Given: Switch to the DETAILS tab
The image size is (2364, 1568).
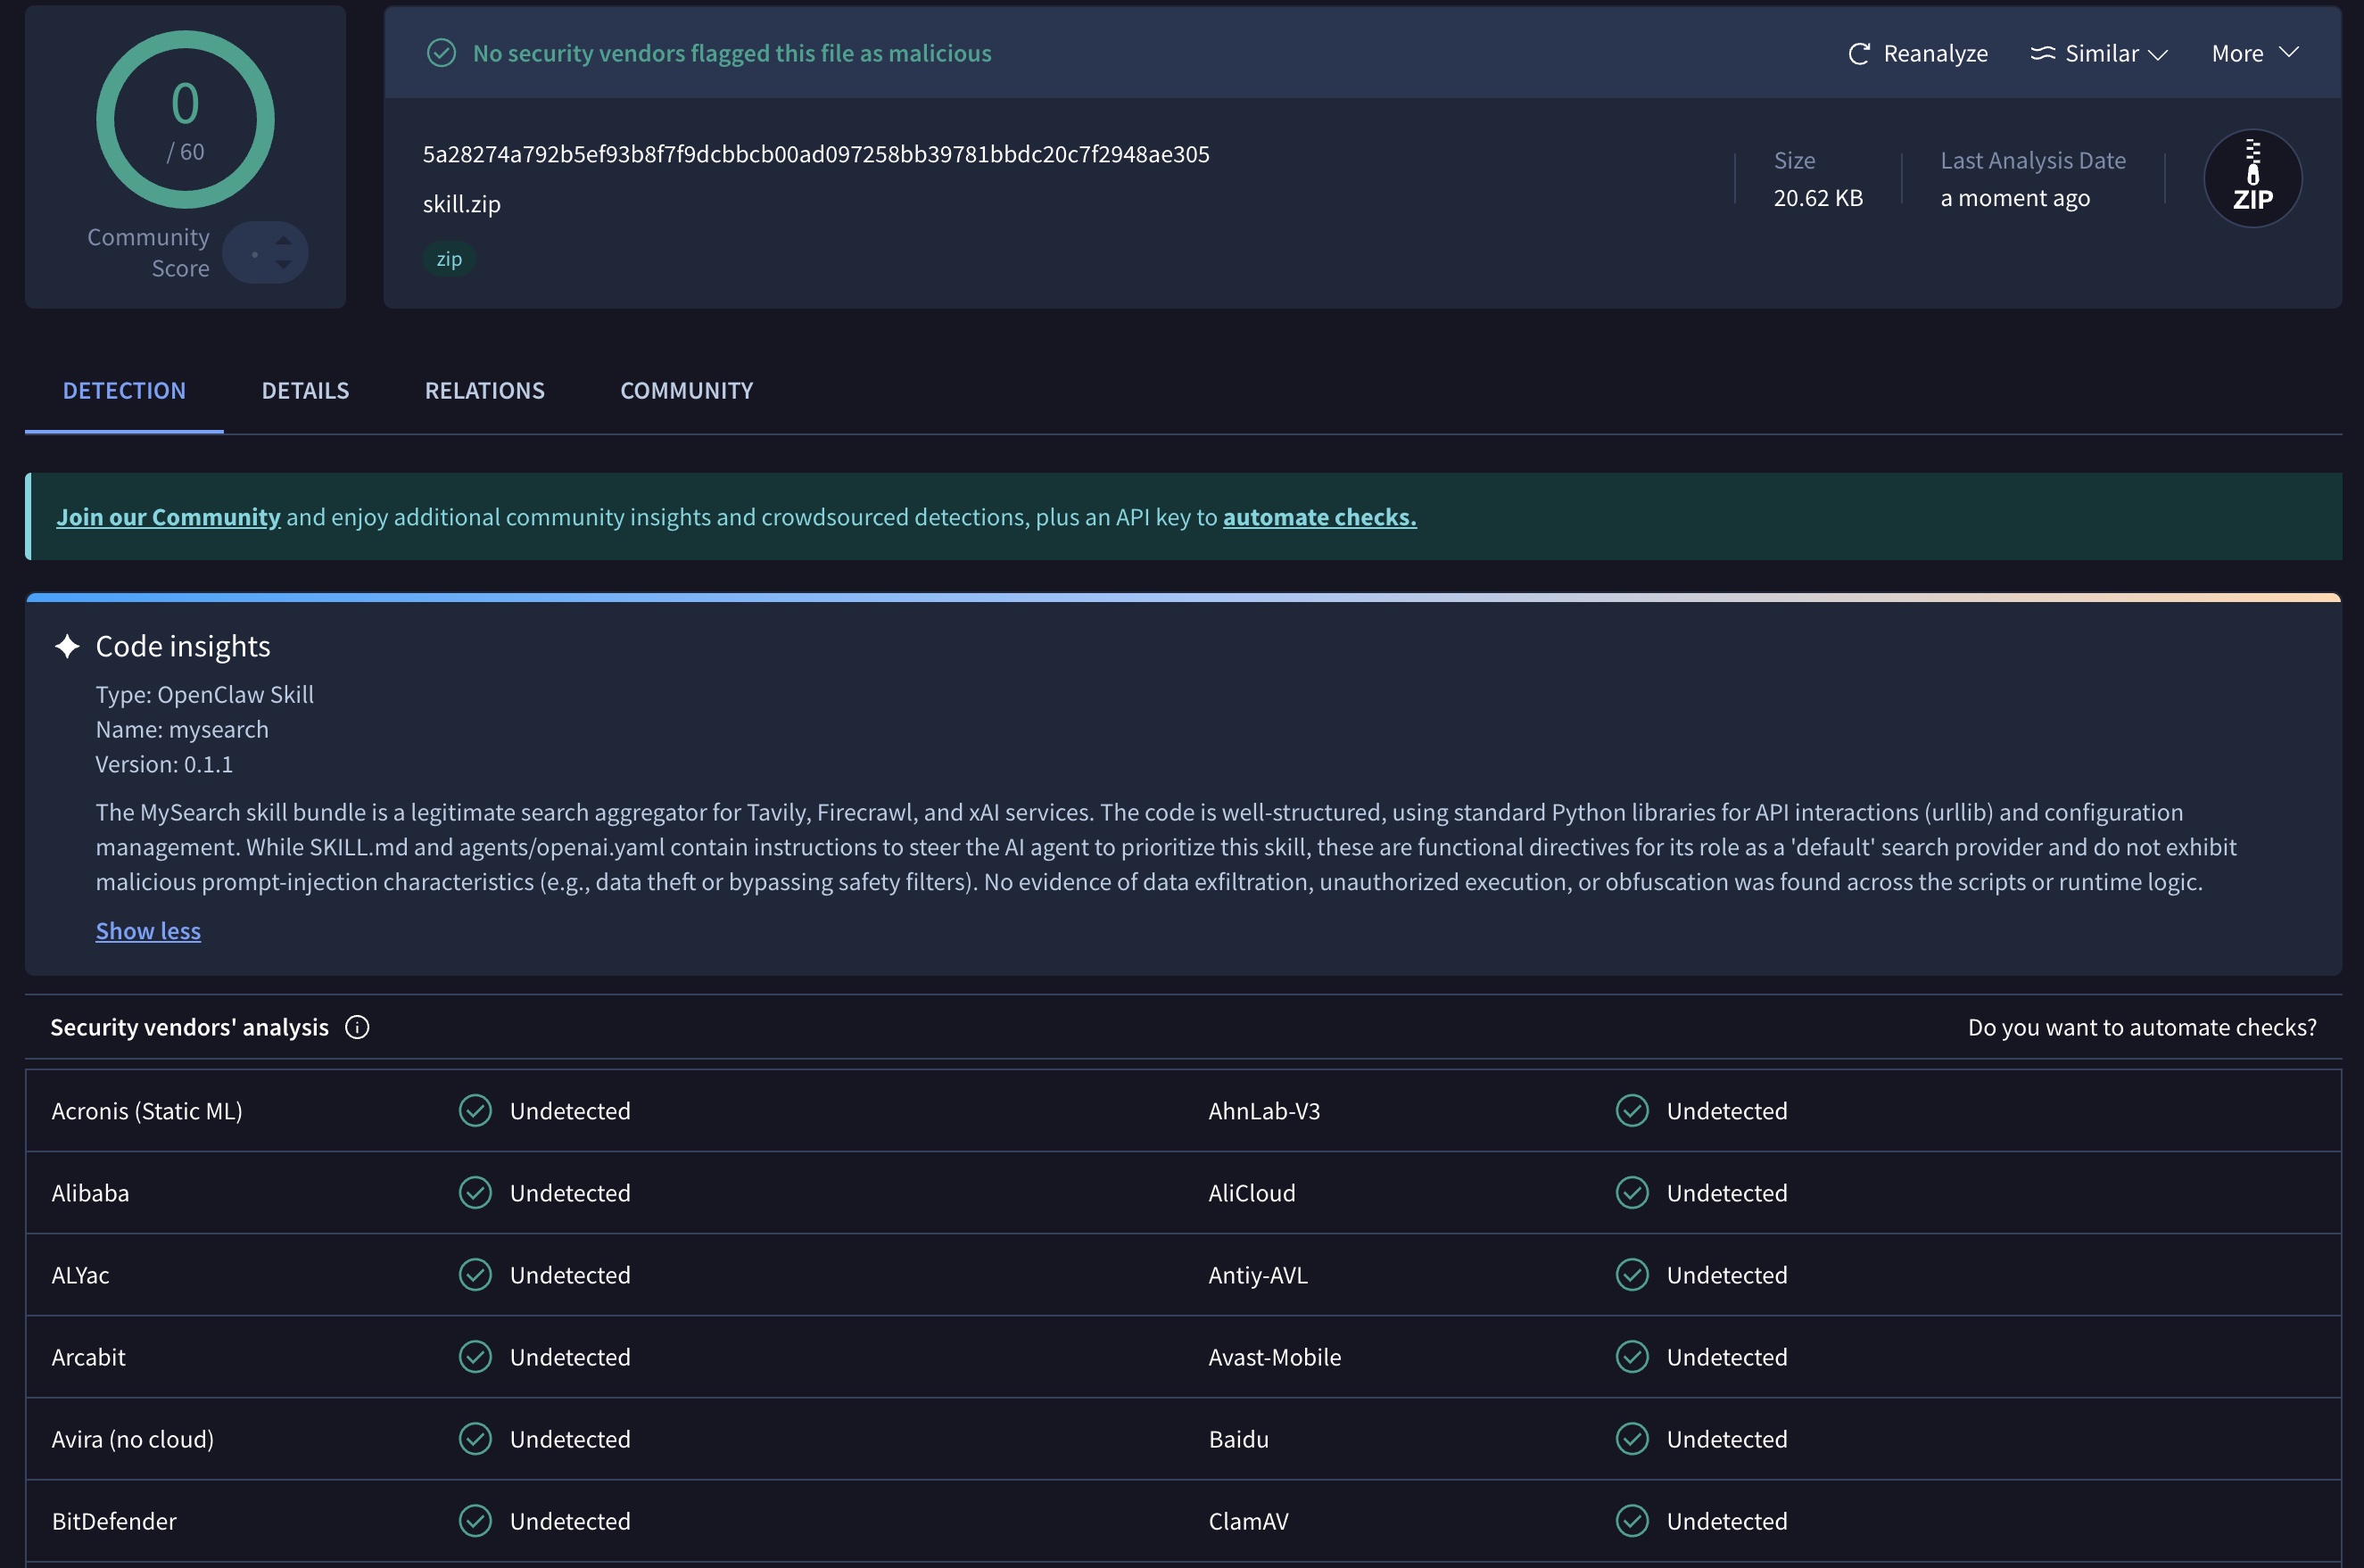Looking at the screenshot, I should (x=305, y=390).
